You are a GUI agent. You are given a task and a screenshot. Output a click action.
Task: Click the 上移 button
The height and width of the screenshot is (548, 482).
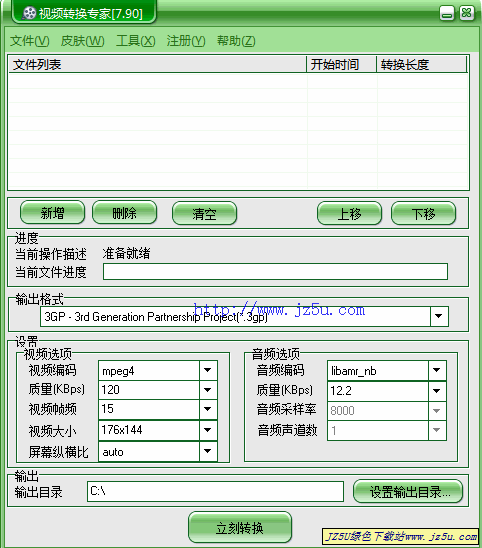pos(349,213)
